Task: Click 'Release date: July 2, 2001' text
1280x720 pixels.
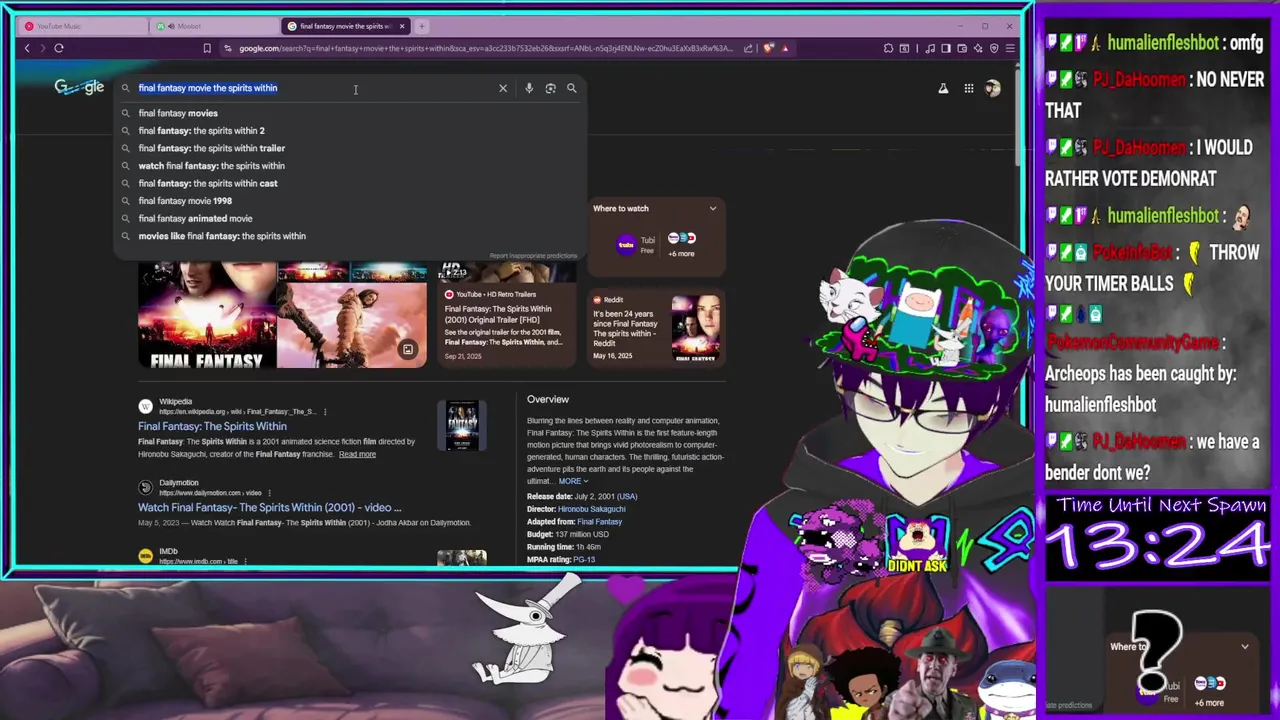Action: [582, 497]
